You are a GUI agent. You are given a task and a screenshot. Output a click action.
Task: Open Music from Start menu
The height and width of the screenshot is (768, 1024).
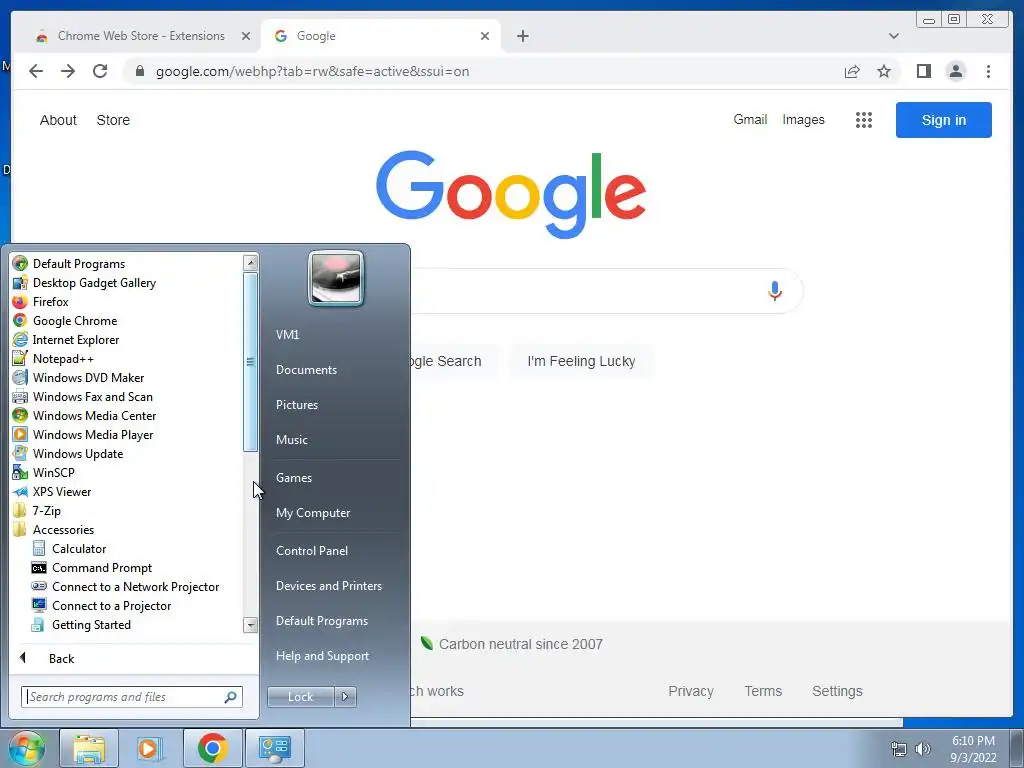(291, 440)
